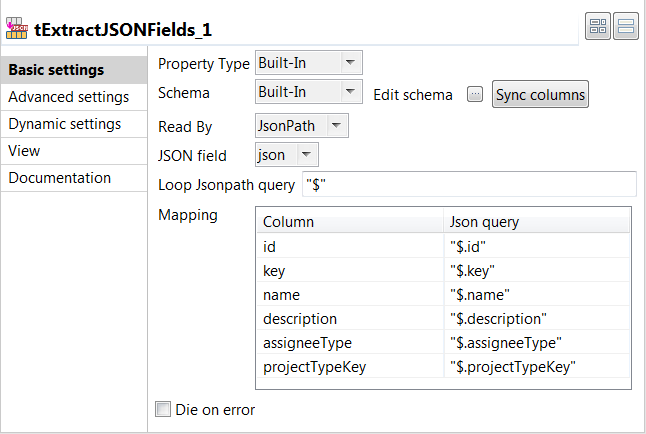Click the tExtractJSONFields component icon
This screenshot has width=646, height=434.
click(16, 28)
